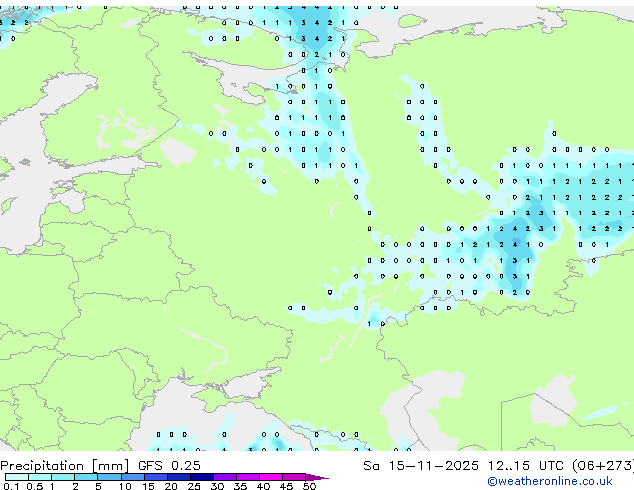Click the '0.1' legend scale label

click(11, 486)
